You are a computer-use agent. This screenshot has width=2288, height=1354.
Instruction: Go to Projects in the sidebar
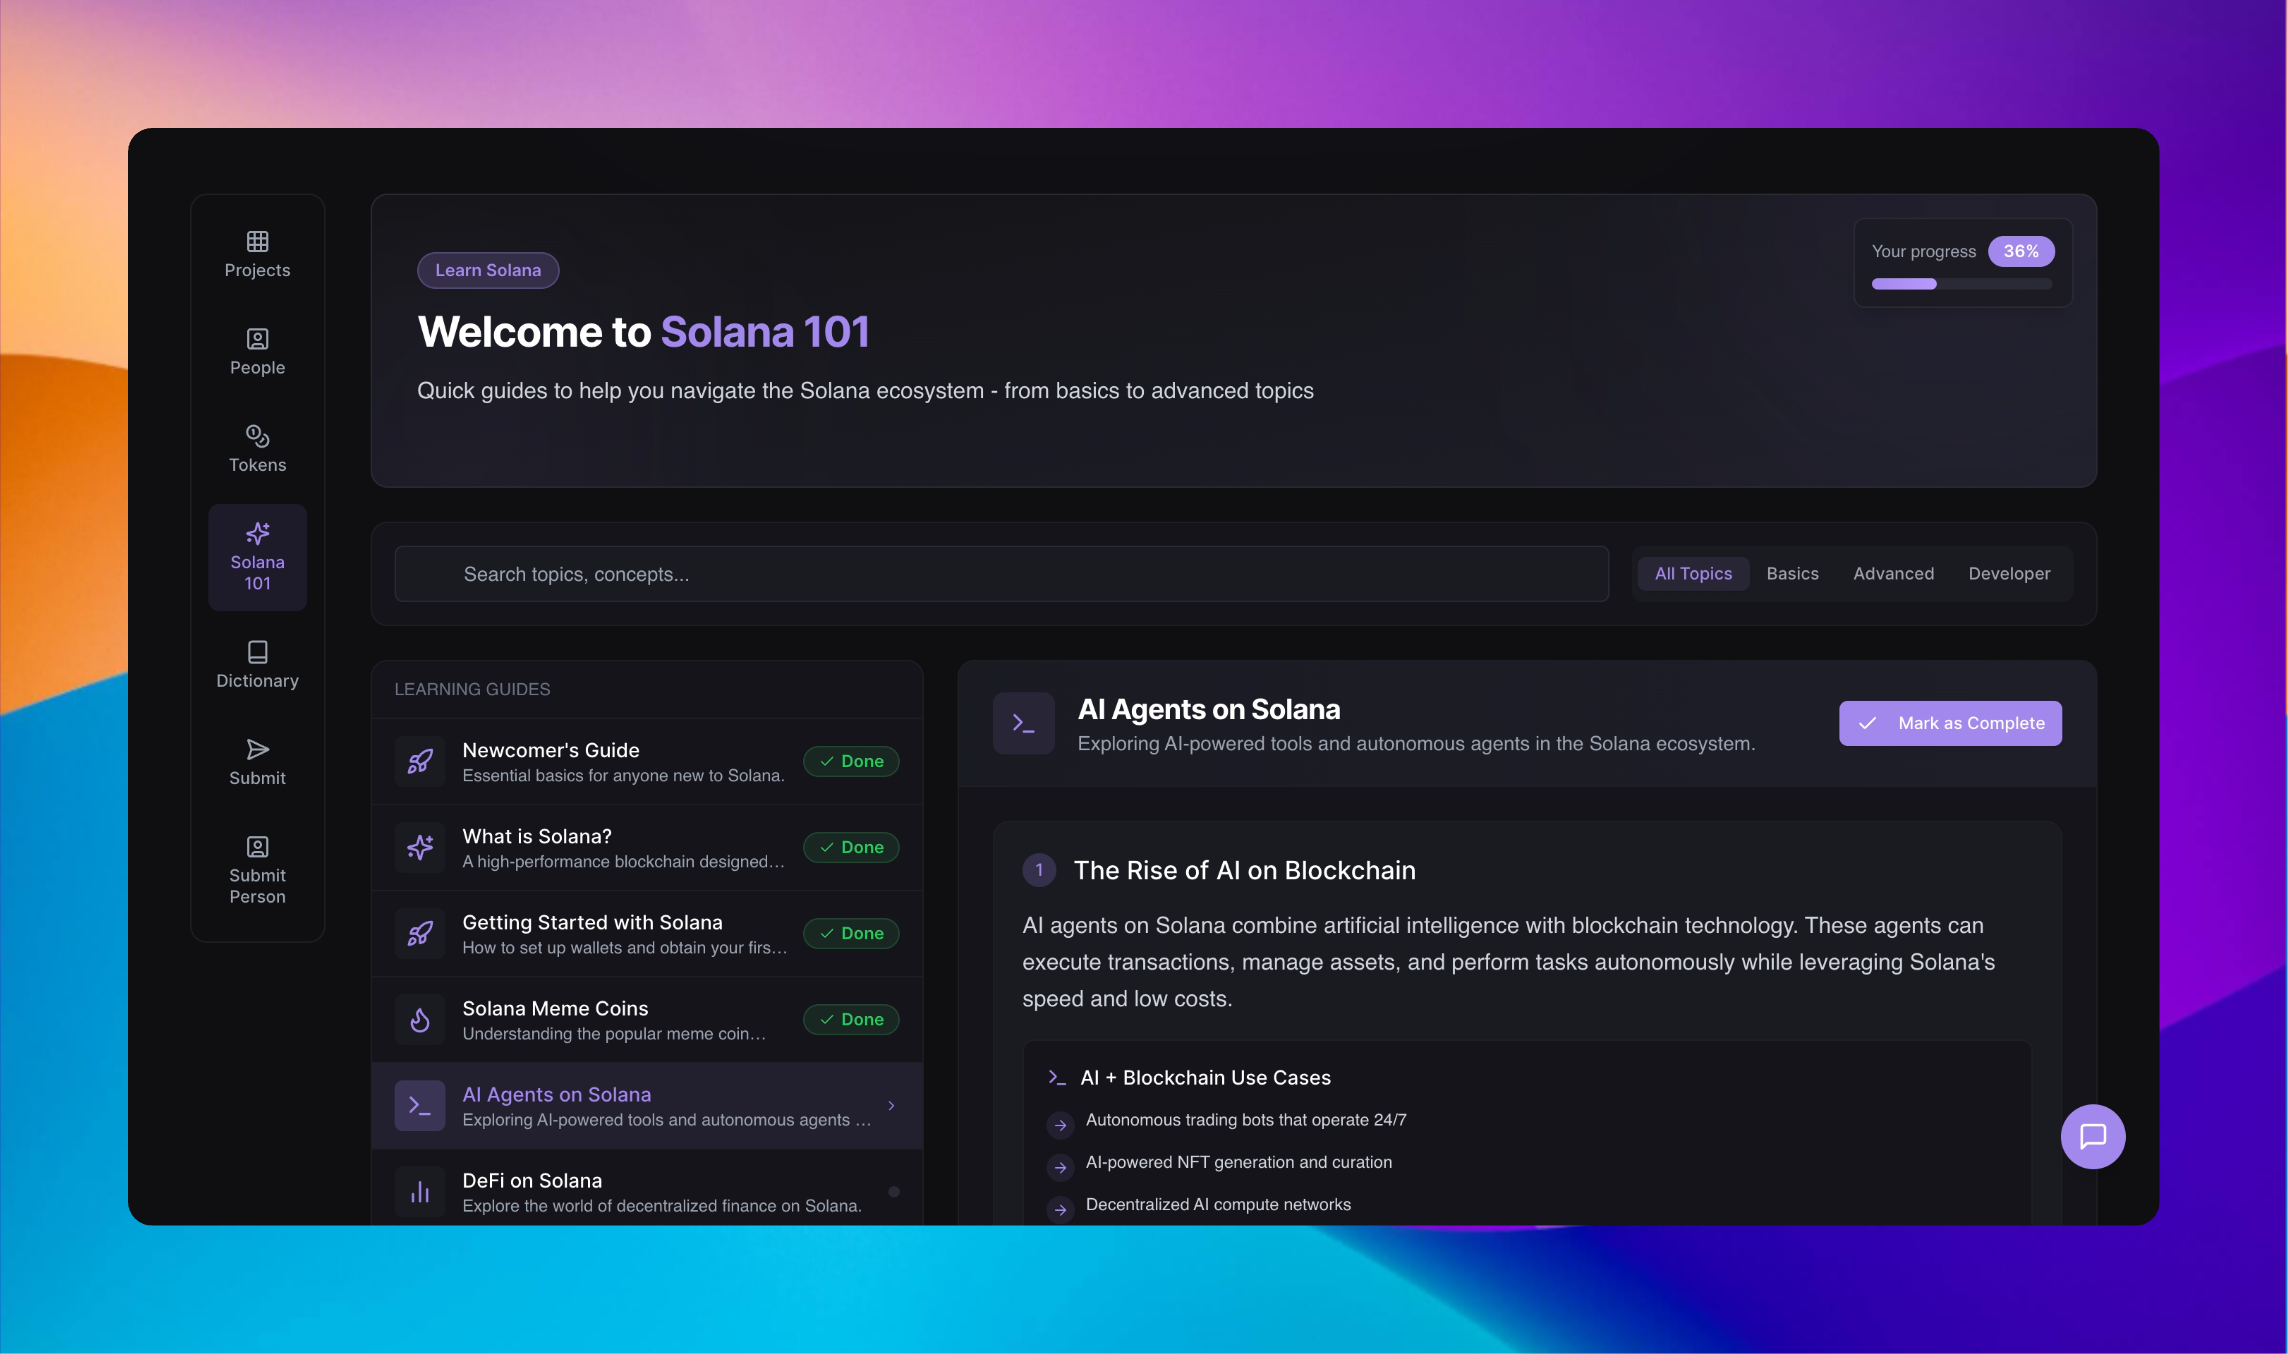[257, 255]
